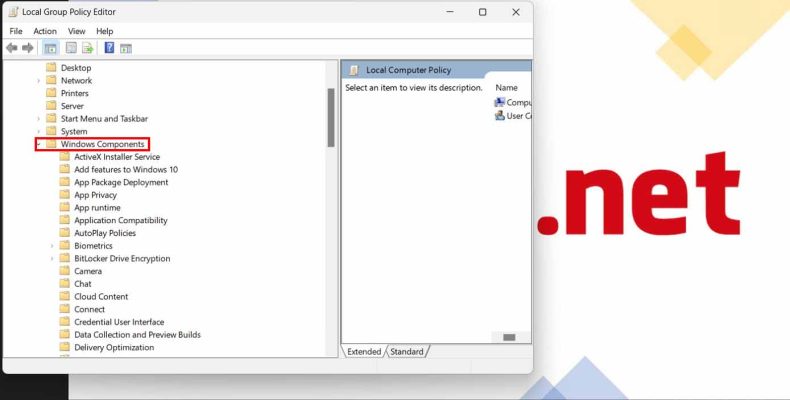This screenshot has width=790, height=400.
Task: Select the Printers tree item
Action: tap(75, 93)
